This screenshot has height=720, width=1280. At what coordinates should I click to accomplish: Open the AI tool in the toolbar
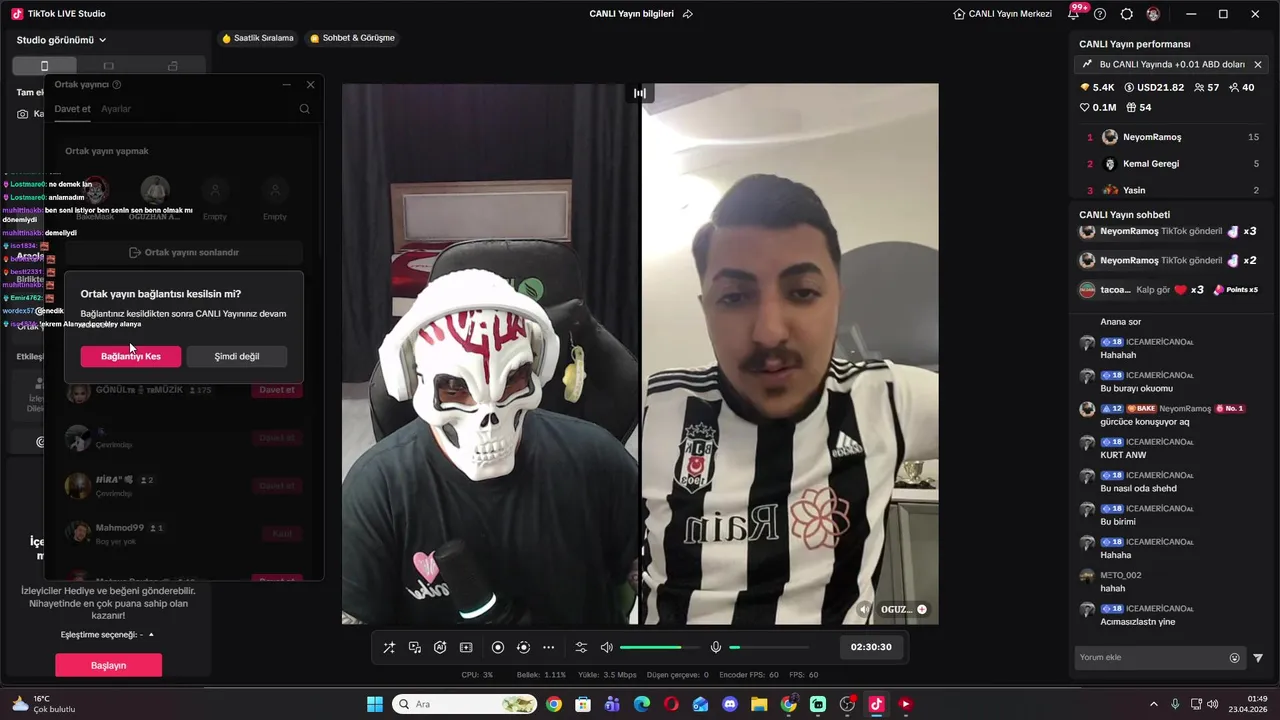(x=440, y=647)
